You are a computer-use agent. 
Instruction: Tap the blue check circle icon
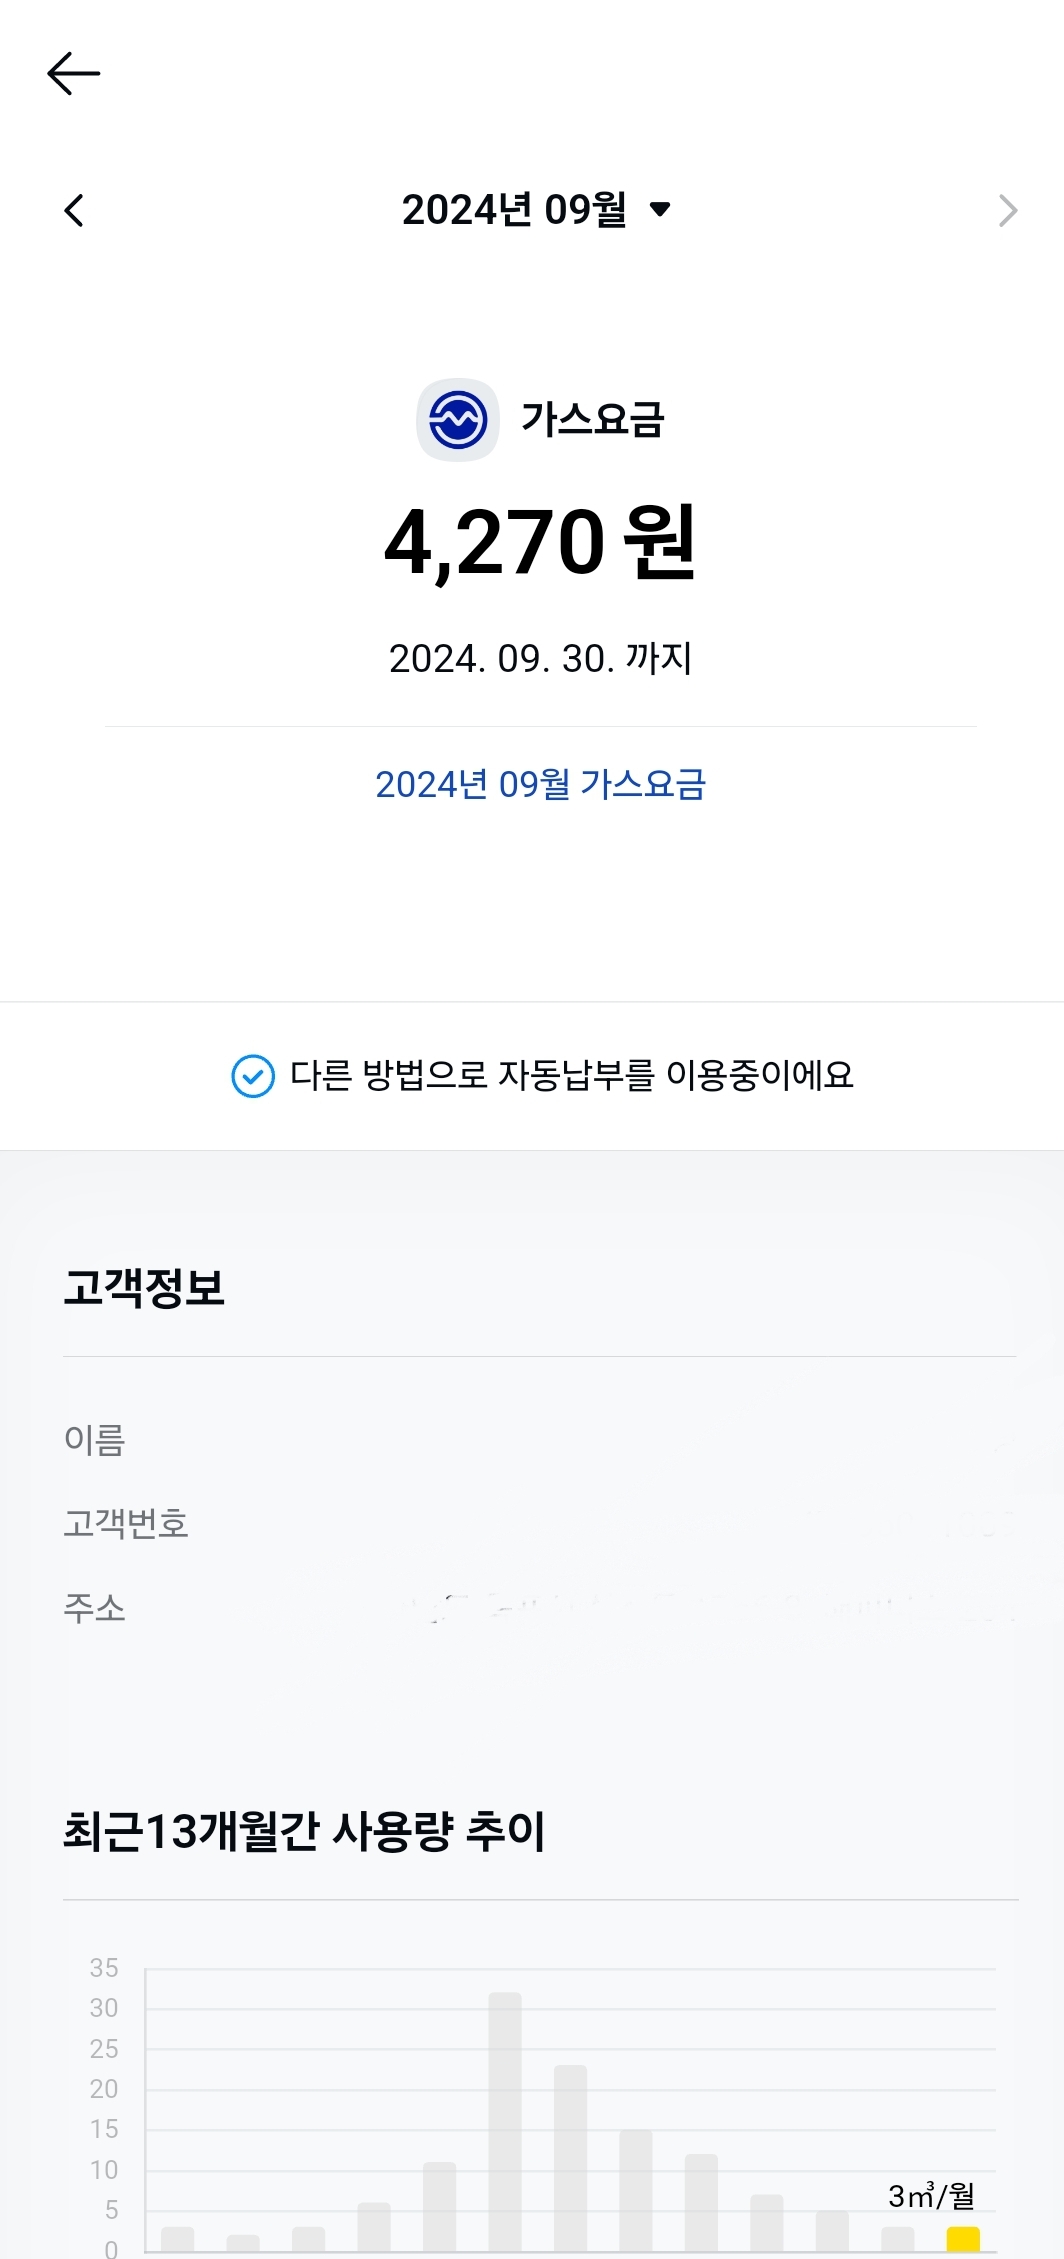click(x=253, y=1076)
